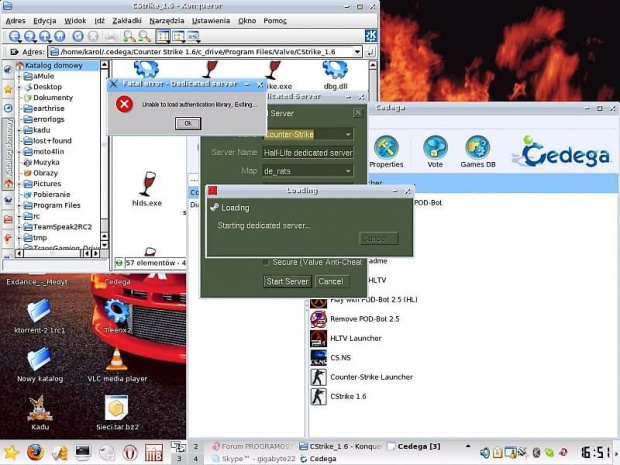Open the Konqueror address history dropdown
This screenshot has width=620, height=465.
pos(357,52)
